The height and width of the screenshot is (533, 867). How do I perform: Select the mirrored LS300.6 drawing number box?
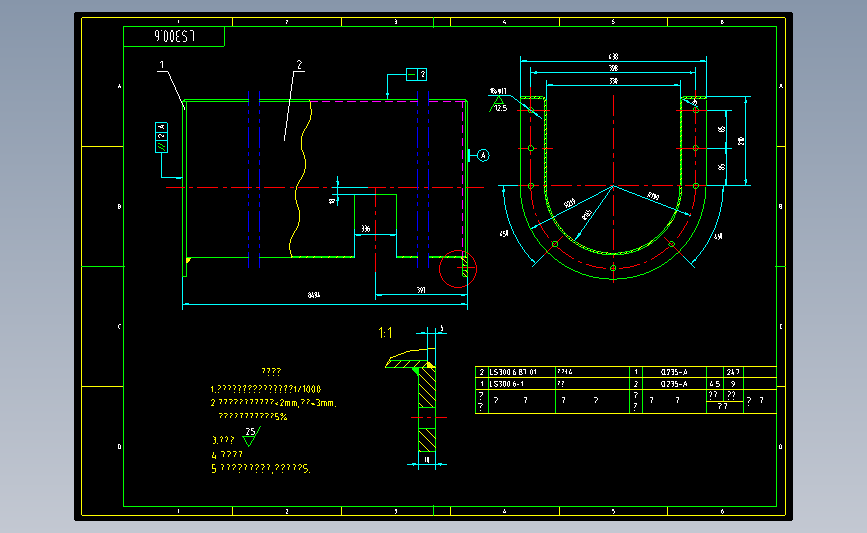click(174, 36)
